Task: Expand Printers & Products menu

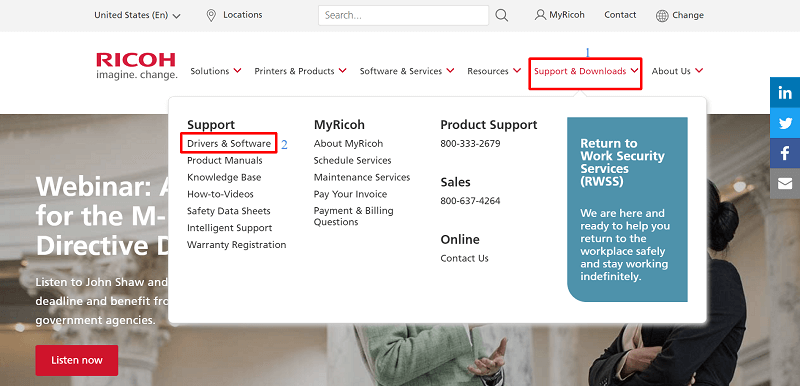Action: 301,71
